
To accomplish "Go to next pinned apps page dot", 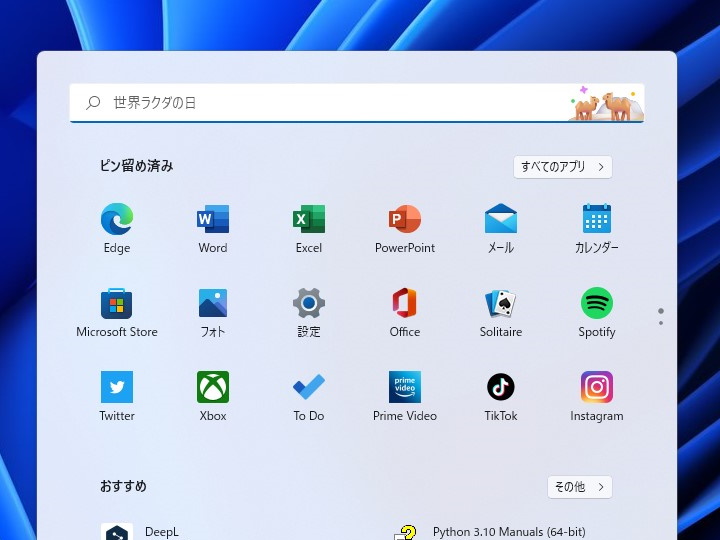I will tap(661, 323).
